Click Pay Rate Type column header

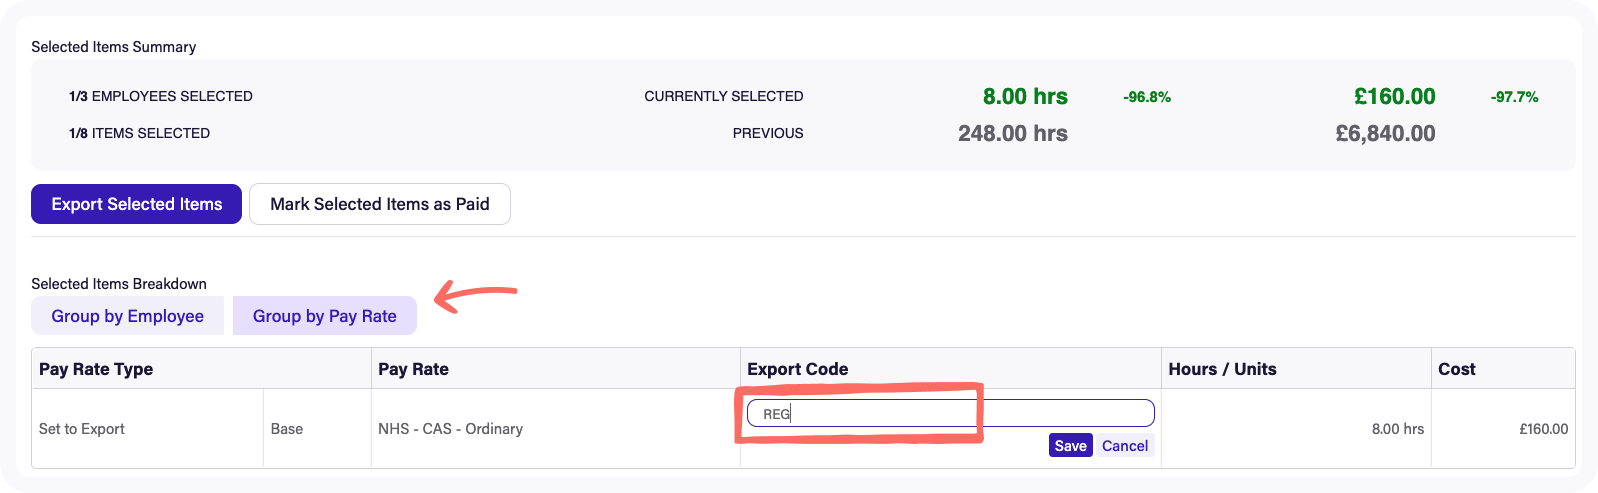pos(96,369)
